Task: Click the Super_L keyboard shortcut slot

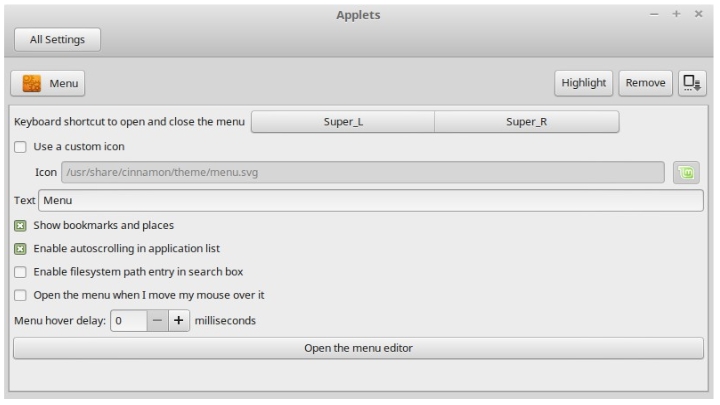Action: coord(342,122)
